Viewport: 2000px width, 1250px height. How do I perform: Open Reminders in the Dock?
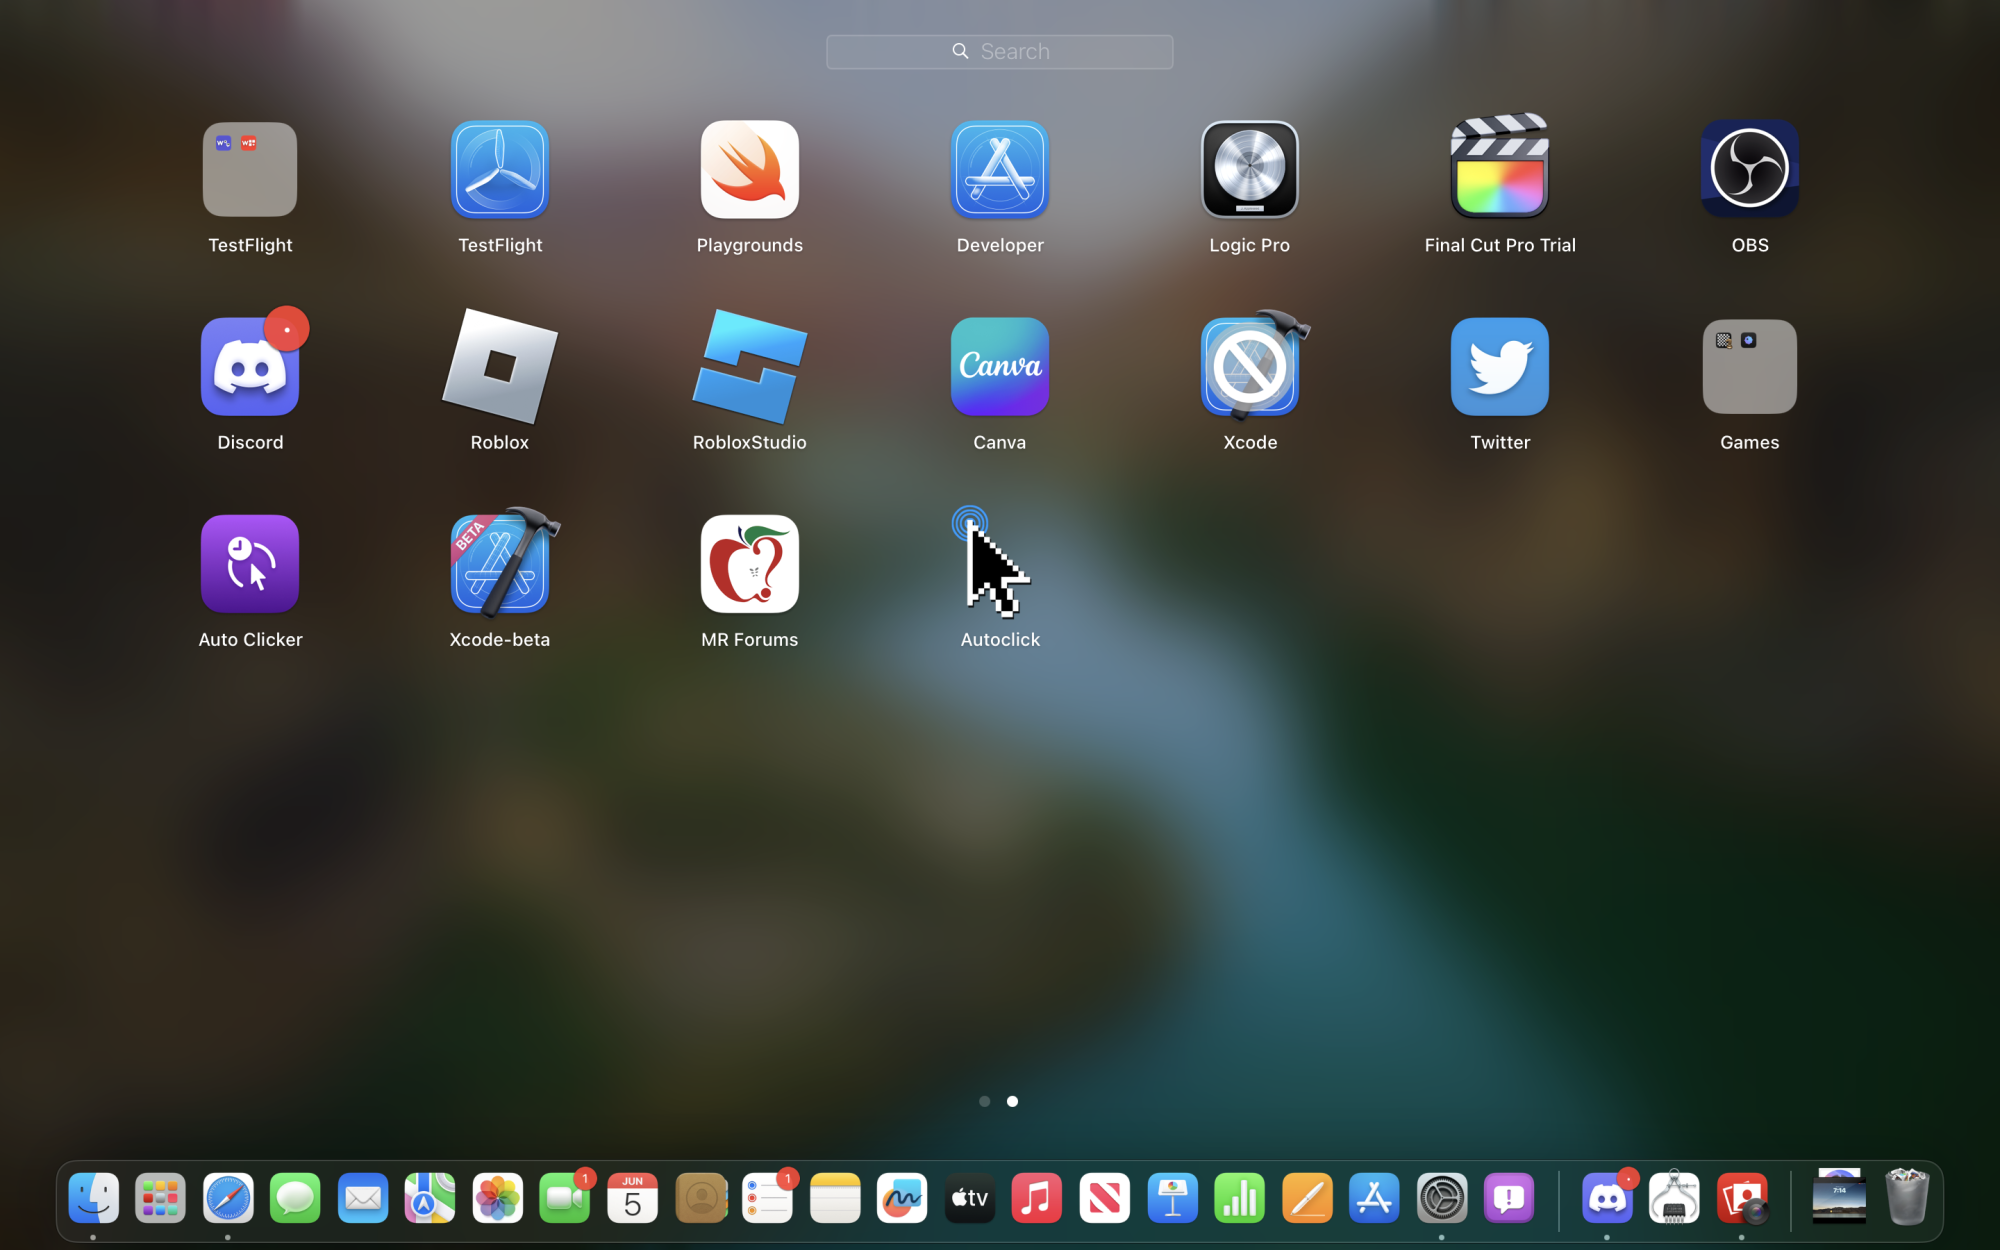tap(768, 1198)
